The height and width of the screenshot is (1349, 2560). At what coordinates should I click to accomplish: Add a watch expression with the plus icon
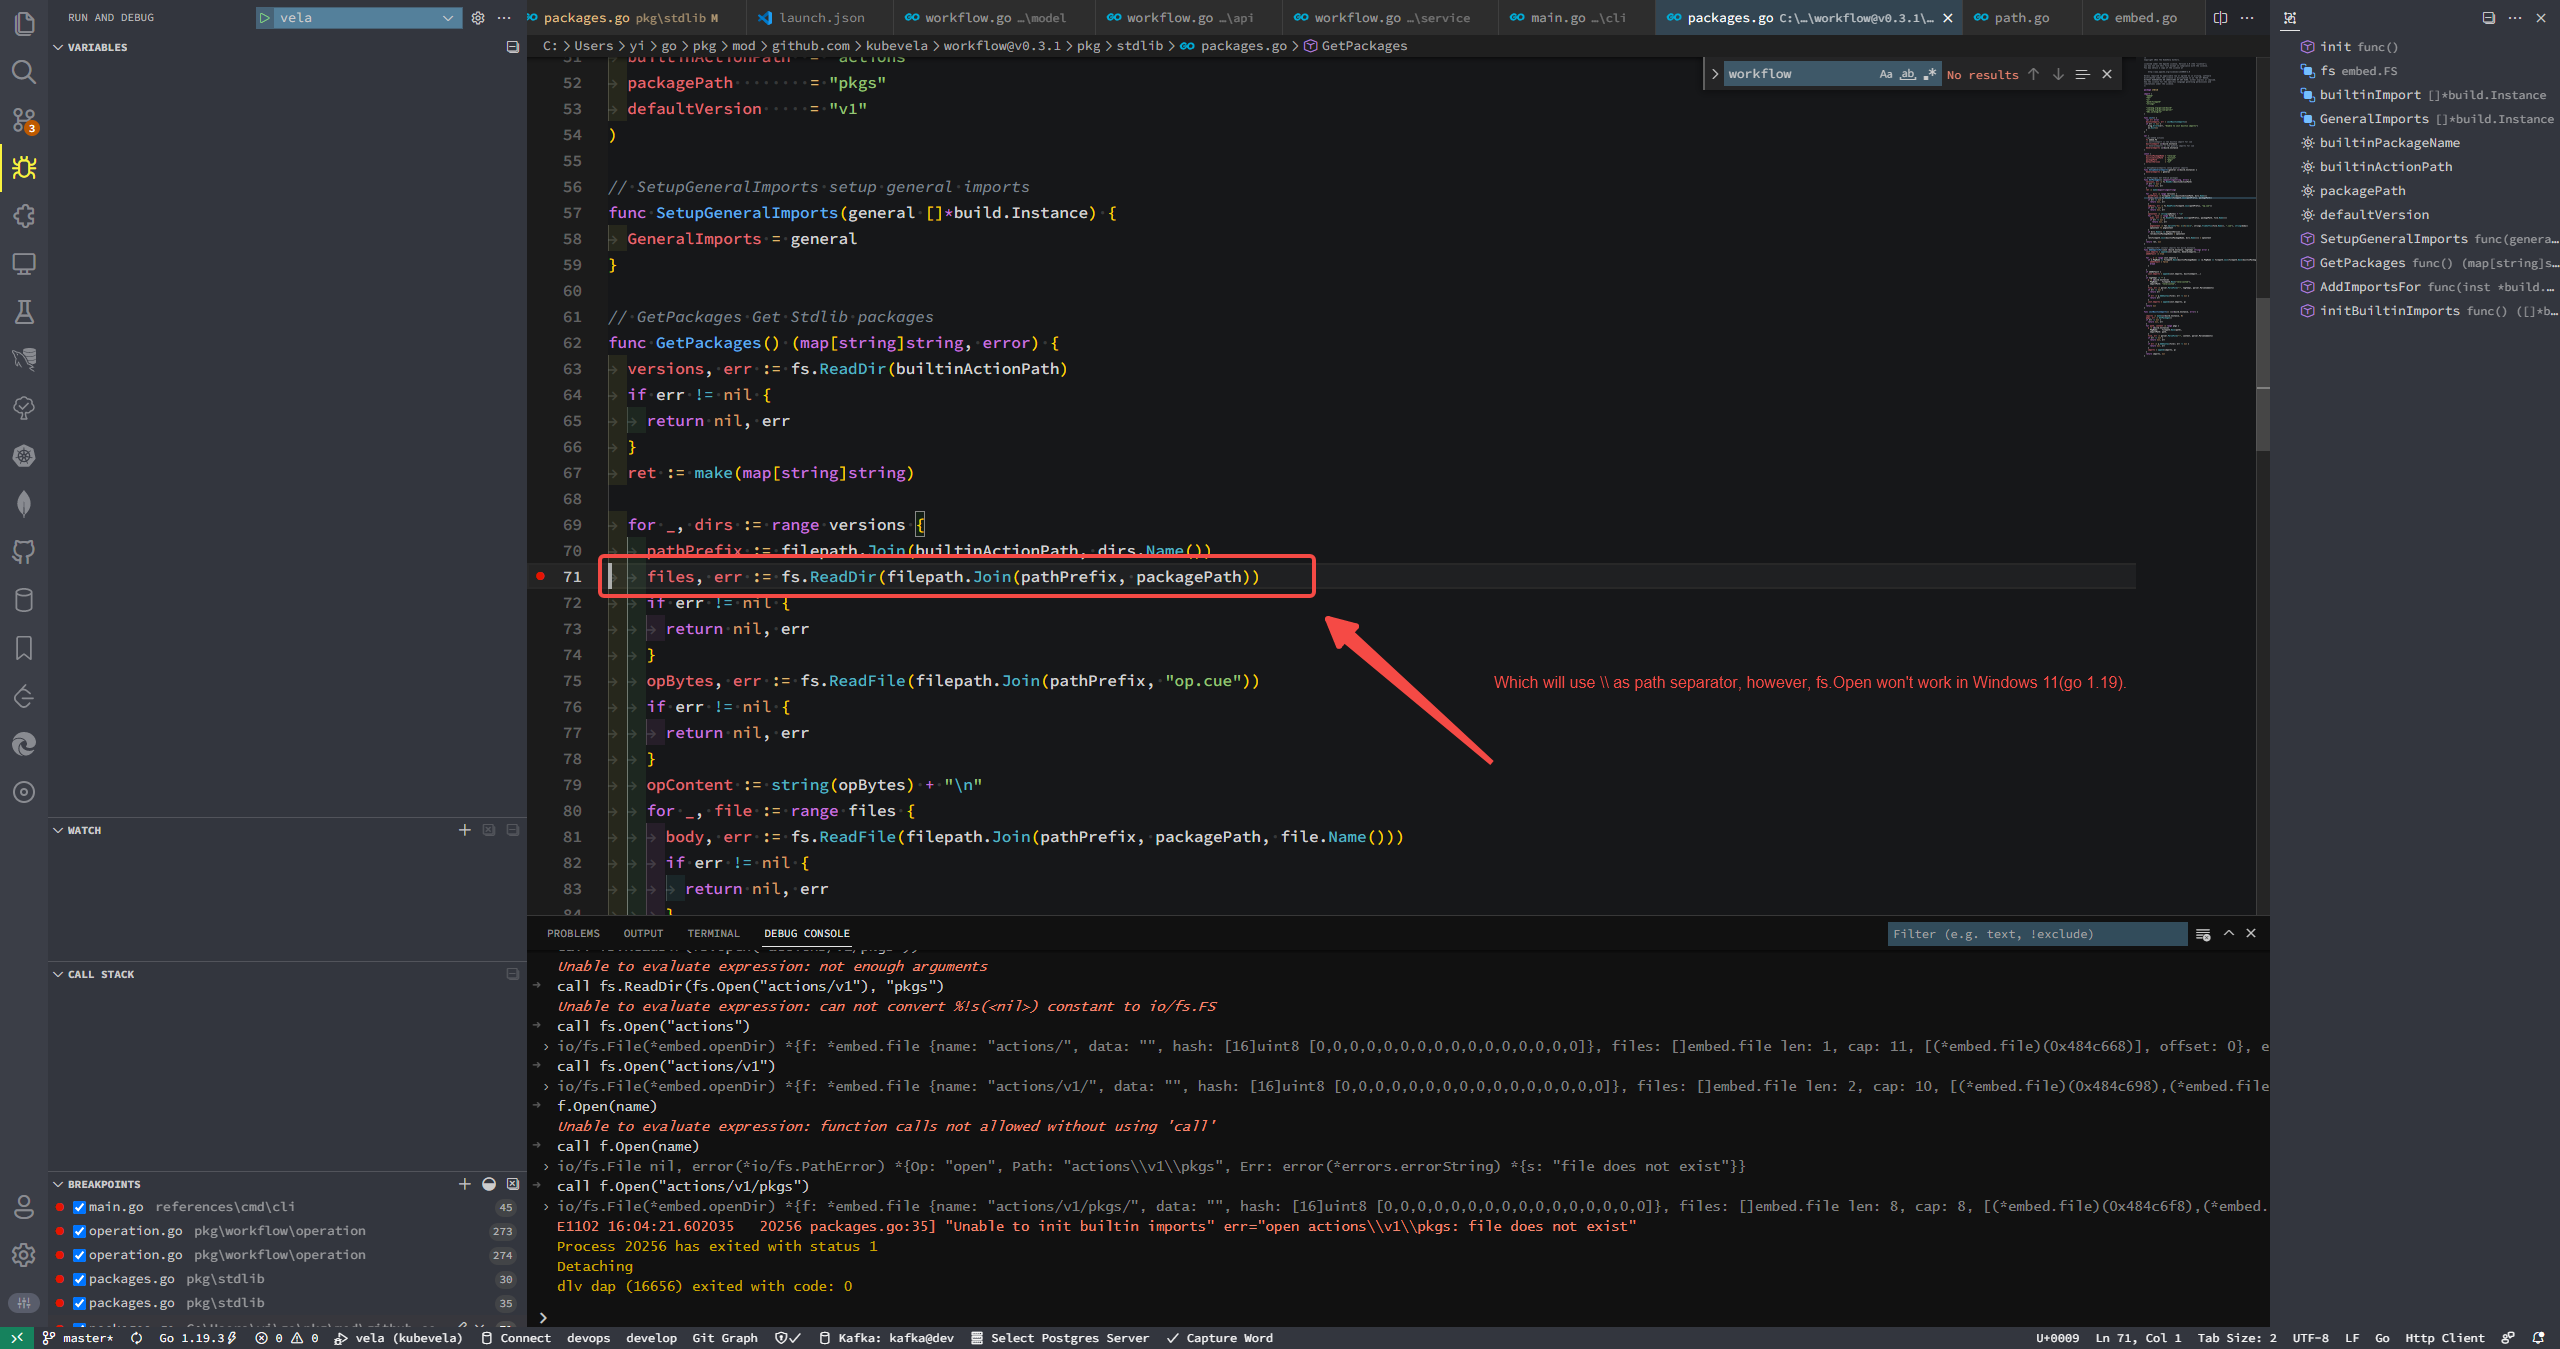pos(464,830)
